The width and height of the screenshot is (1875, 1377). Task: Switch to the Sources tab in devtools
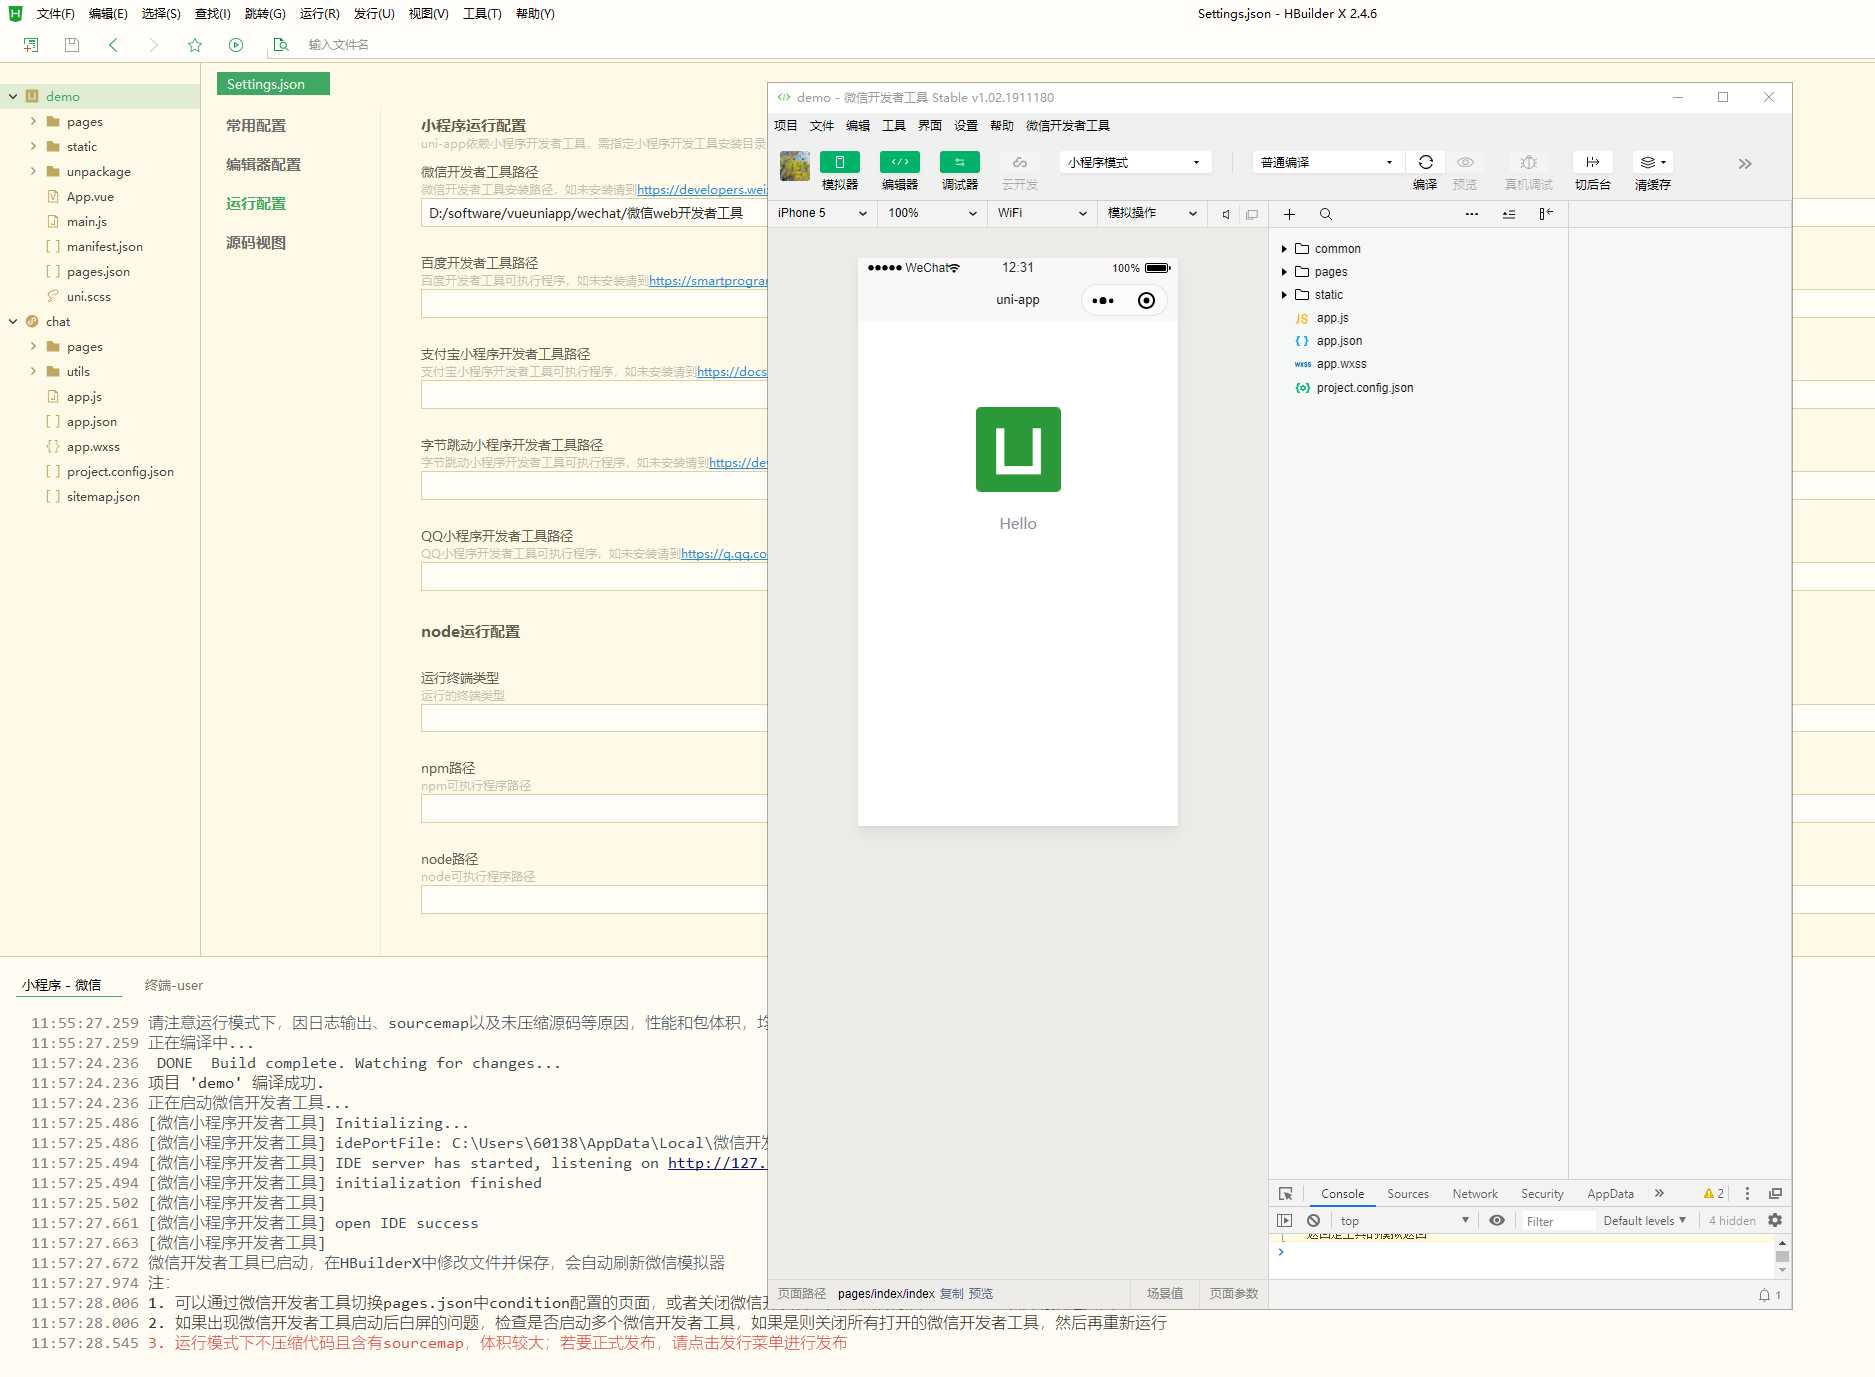tap(1408, 1194)
